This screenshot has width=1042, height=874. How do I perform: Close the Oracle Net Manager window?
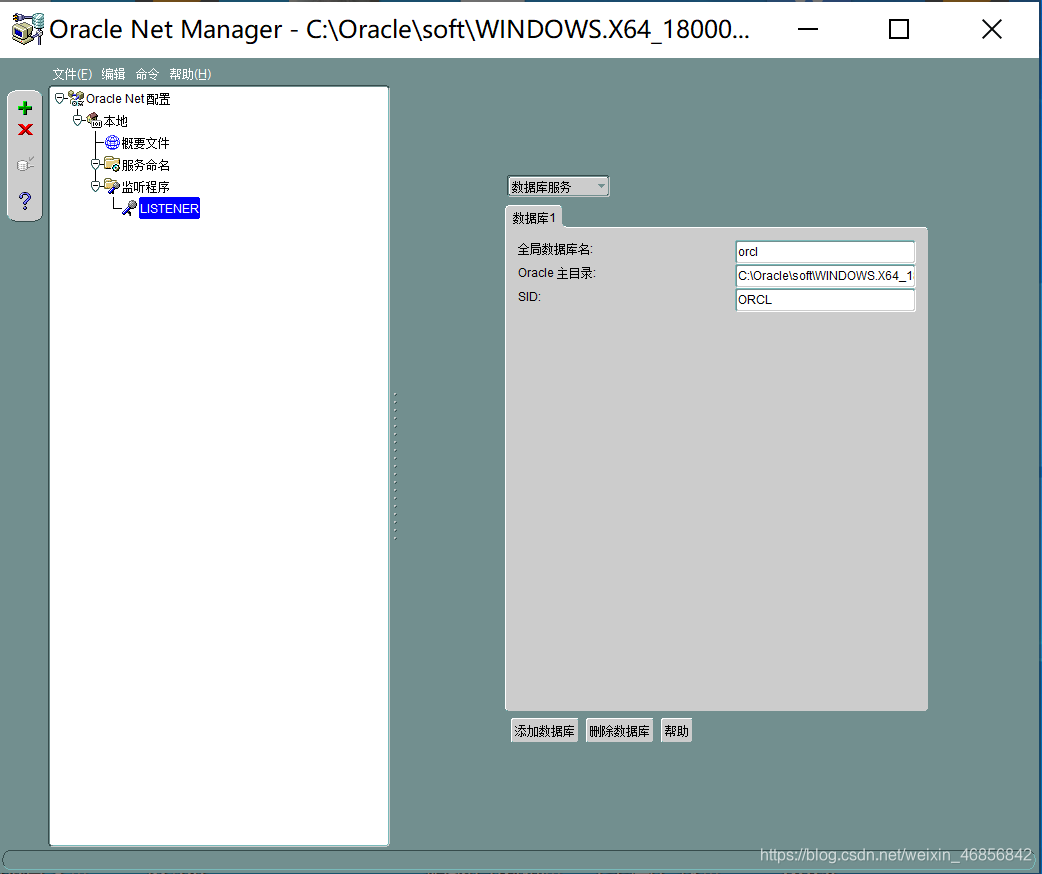[991, 29]
